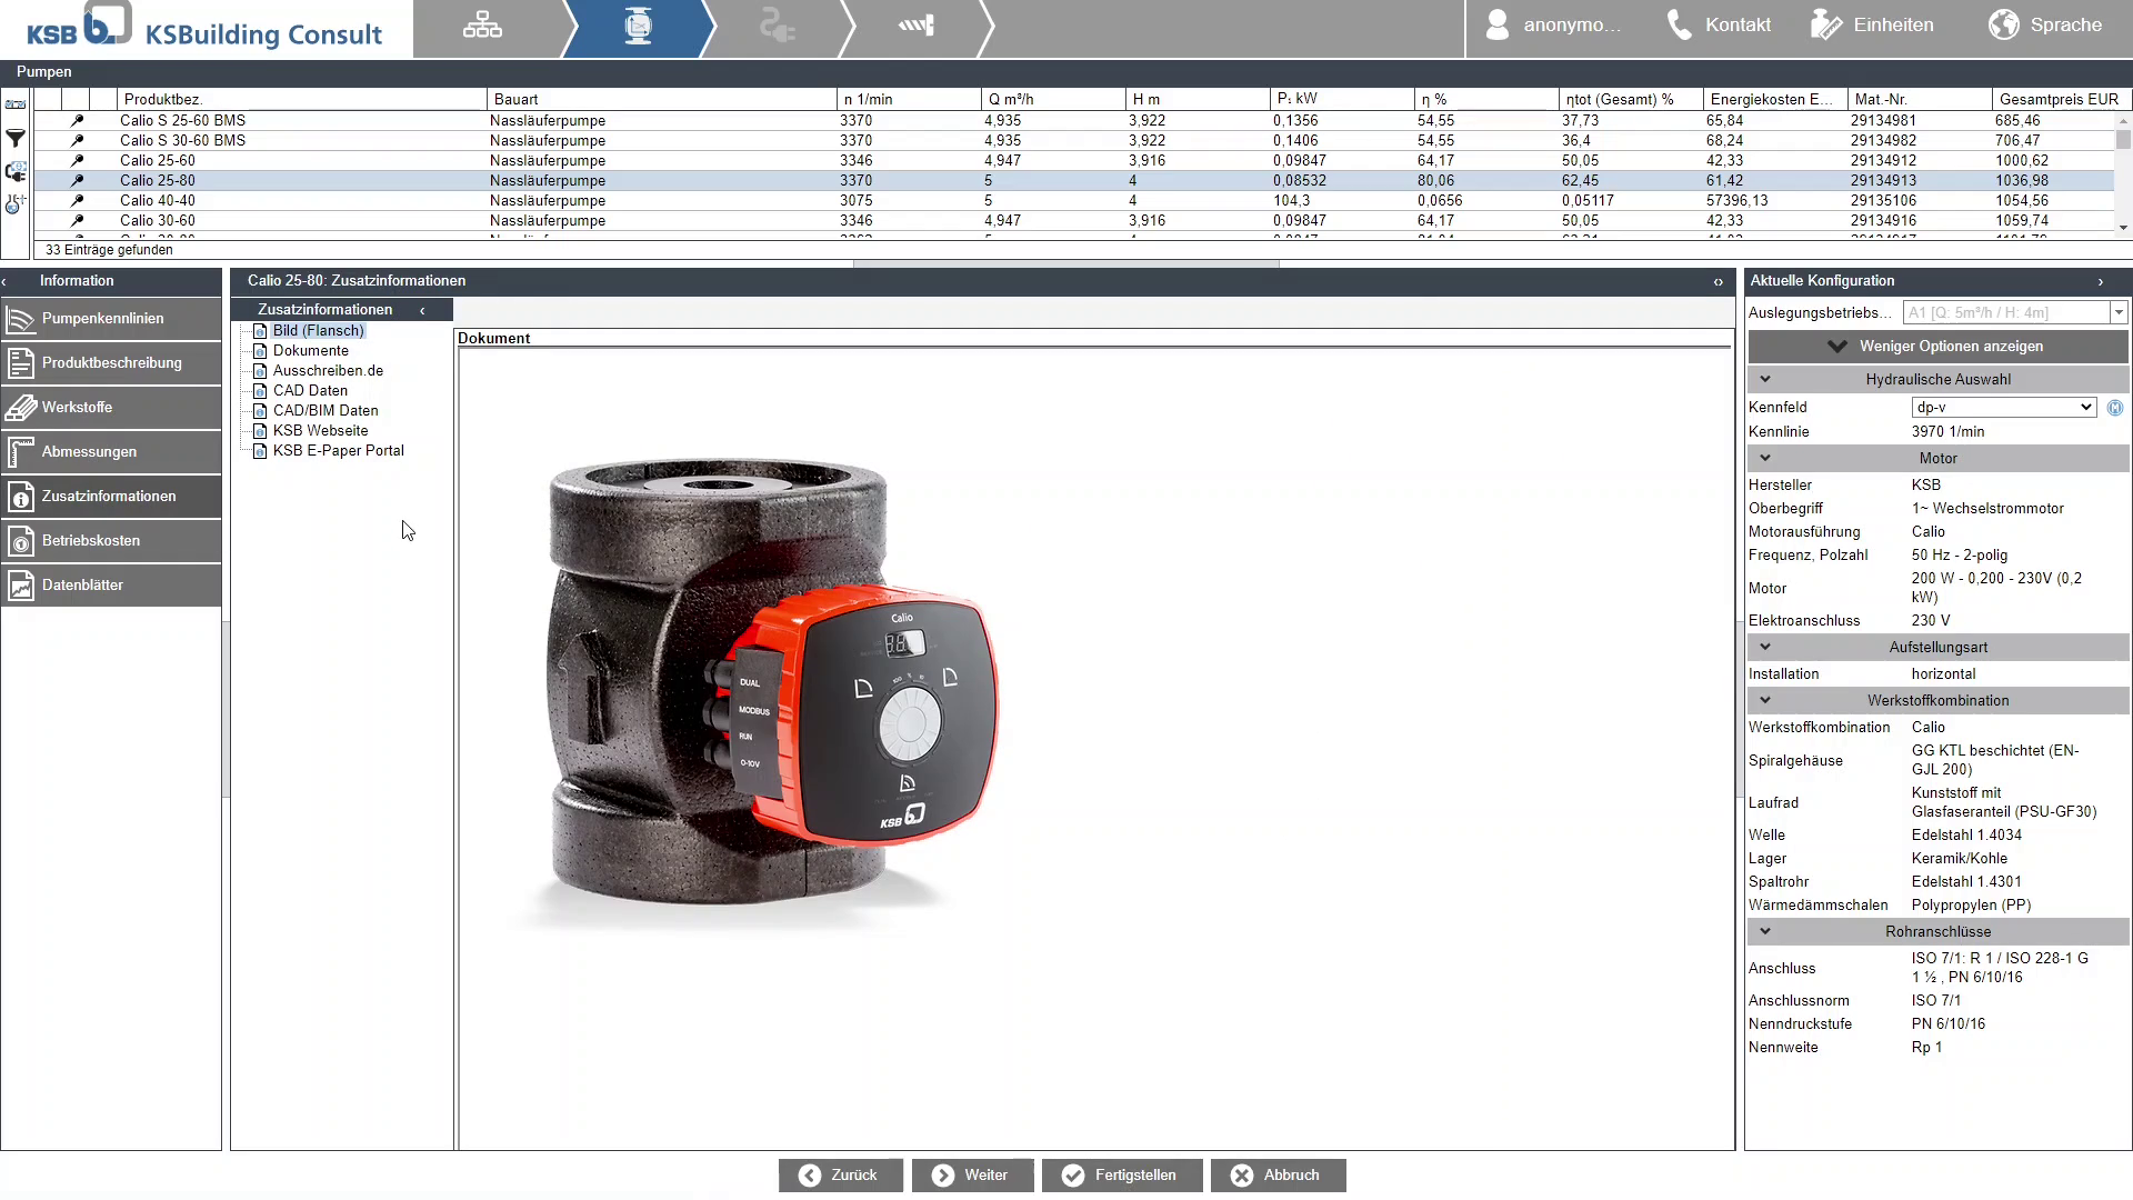Select Dokumente tree item
Screen dimensions: 2133x1200
pos(311,350)
